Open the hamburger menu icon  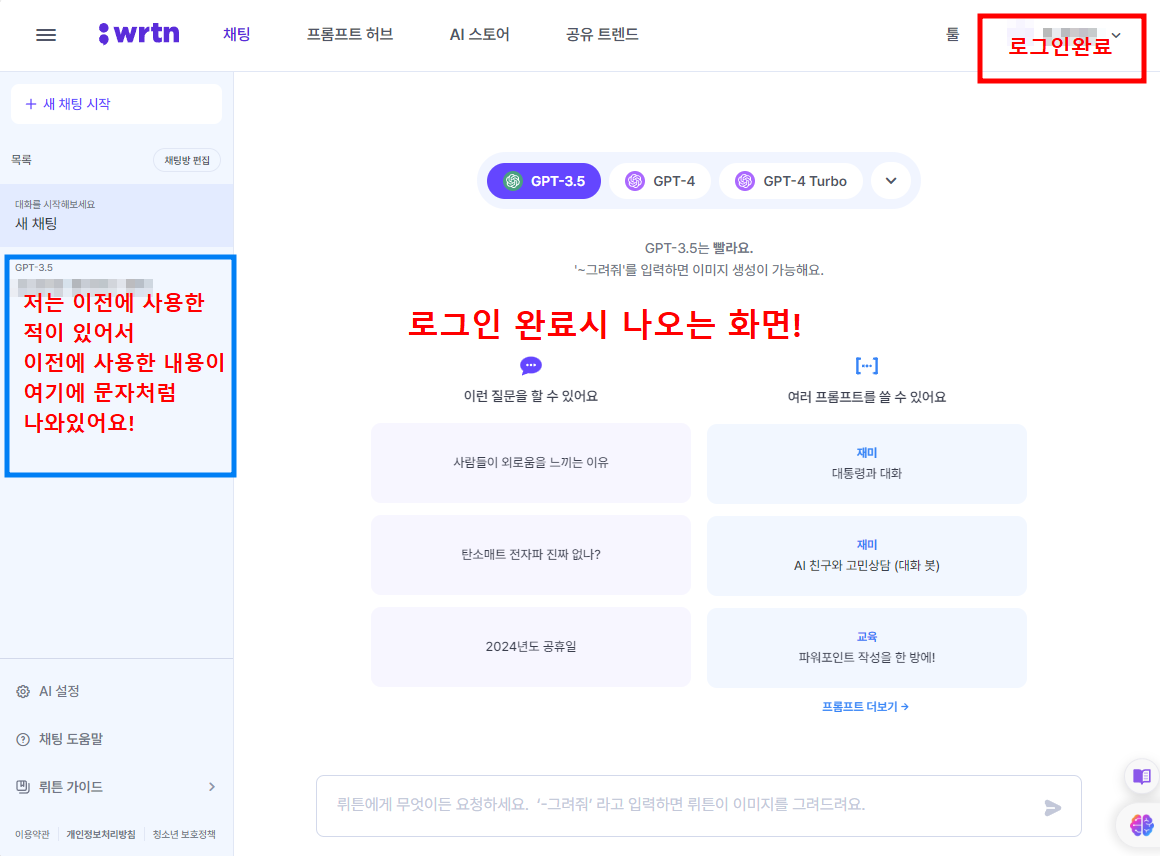click(46, 35)
